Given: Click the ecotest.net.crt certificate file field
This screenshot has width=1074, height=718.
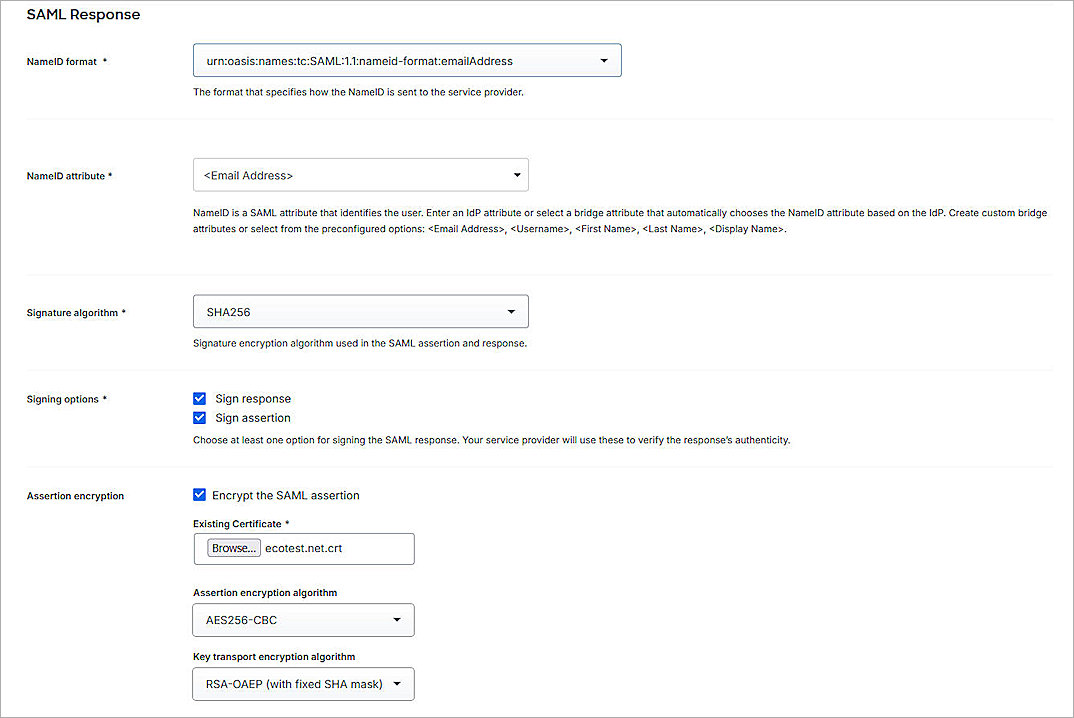Looking at the screenshot, I should coord(337,548).
